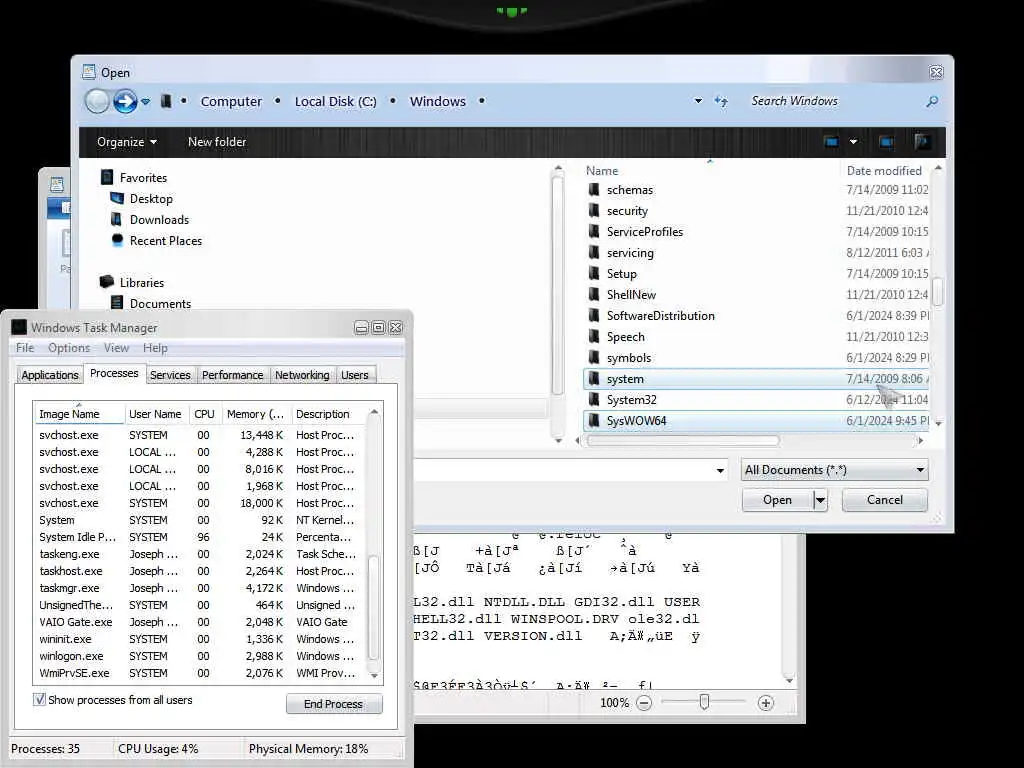The image size is (1024, 768).
Task: Open the file name history dropdown
Action: tap(720, 470)
